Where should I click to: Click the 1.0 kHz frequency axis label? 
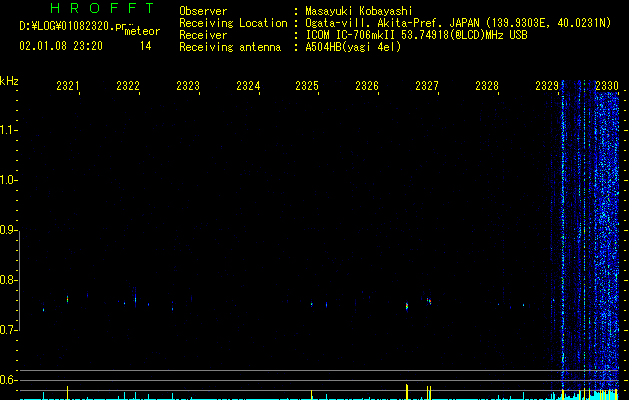coord(8,180)
